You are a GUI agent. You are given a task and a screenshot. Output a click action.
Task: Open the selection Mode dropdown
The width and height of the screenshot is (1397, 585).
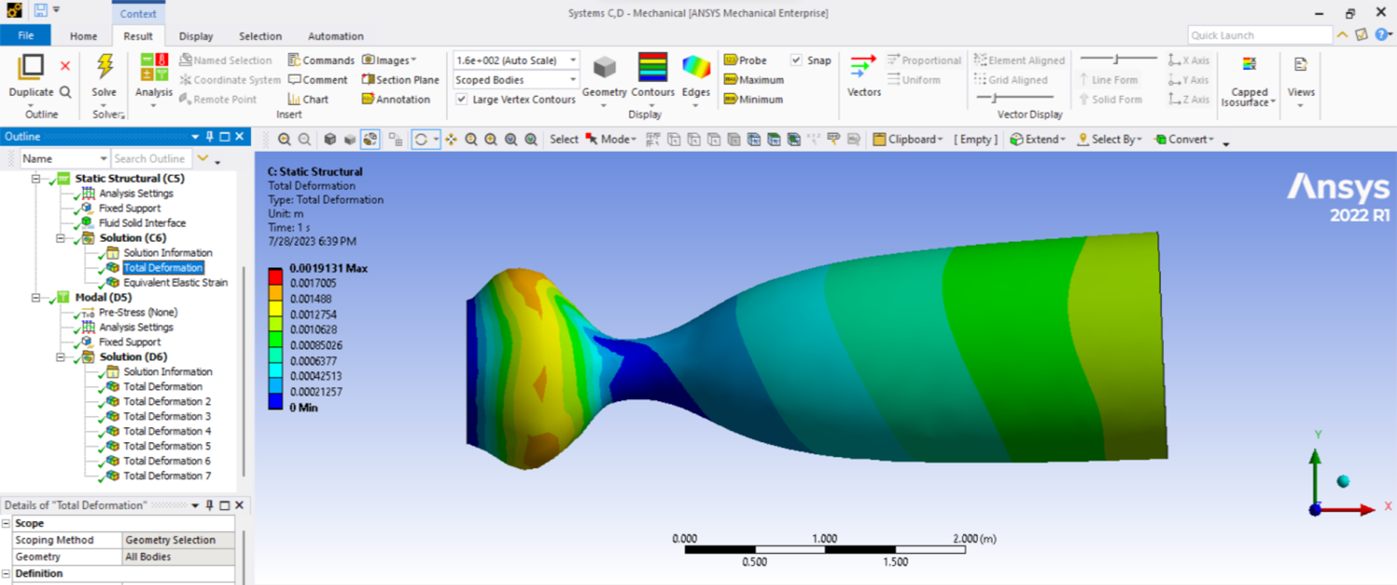(x=611, y=140)
